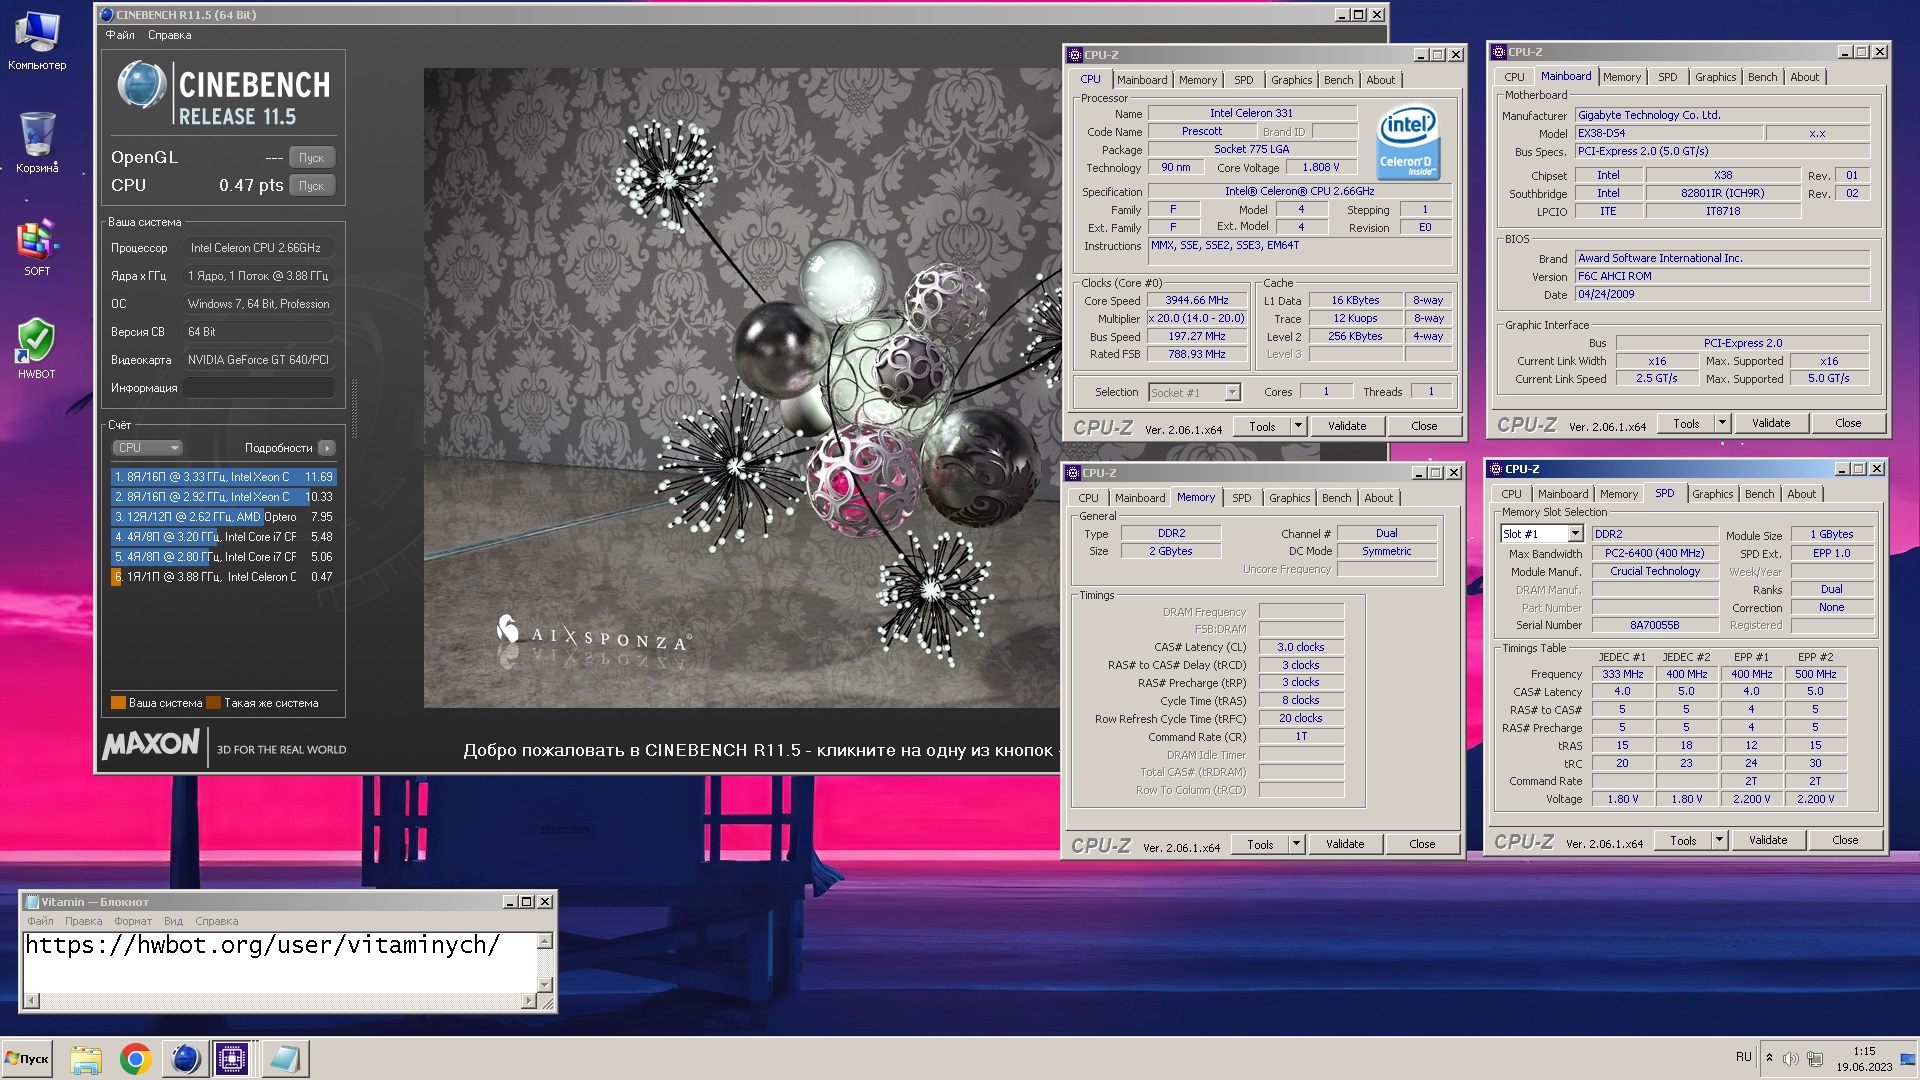
Task: Click the Cinebench title bar icon
Action: pyautogui.click(x=106, y=15)
